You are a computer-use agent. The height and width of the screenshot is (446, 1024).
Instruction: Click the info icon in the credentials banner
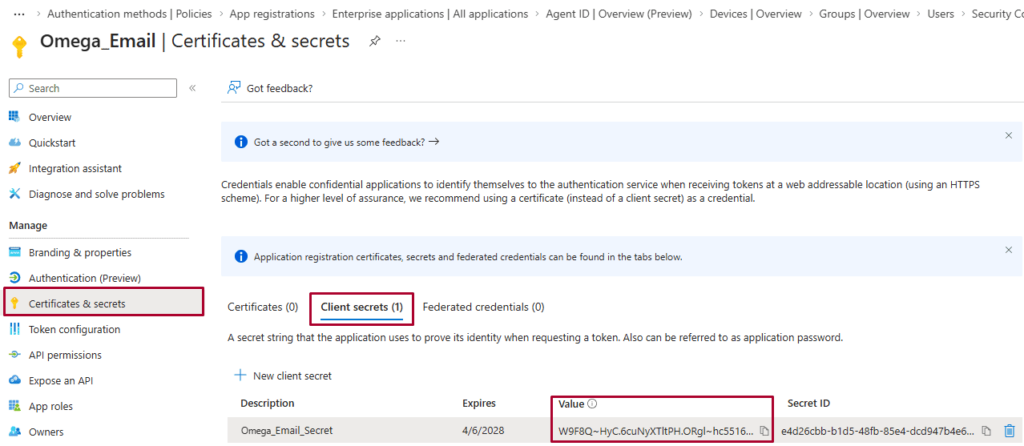[x=241, y=257]
